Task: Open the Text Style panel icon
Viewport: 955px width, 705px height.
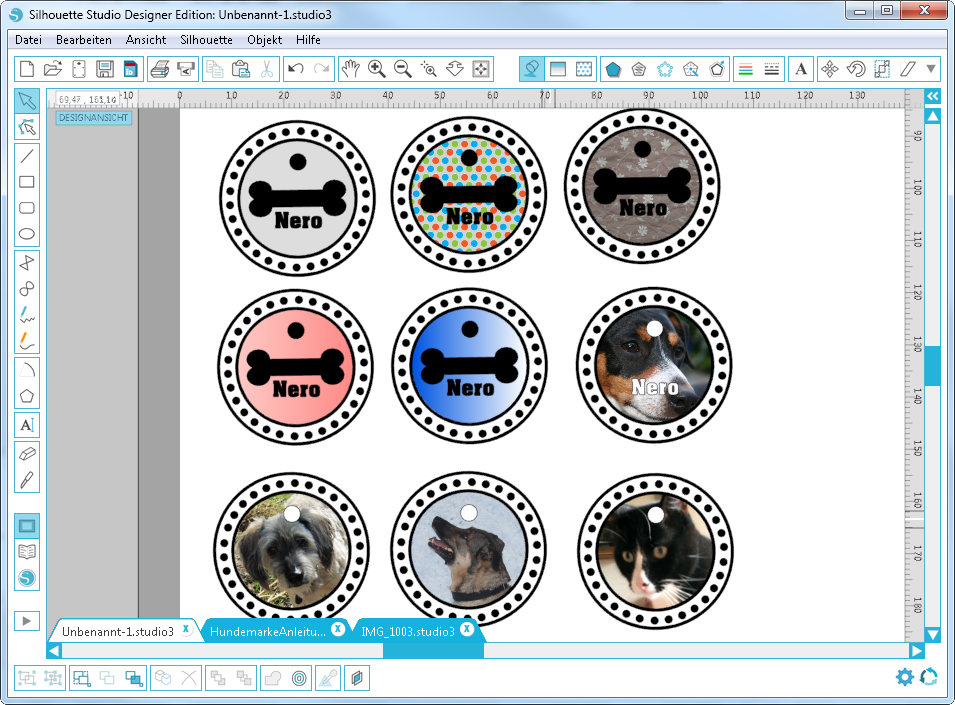Action: click(800, 69)
